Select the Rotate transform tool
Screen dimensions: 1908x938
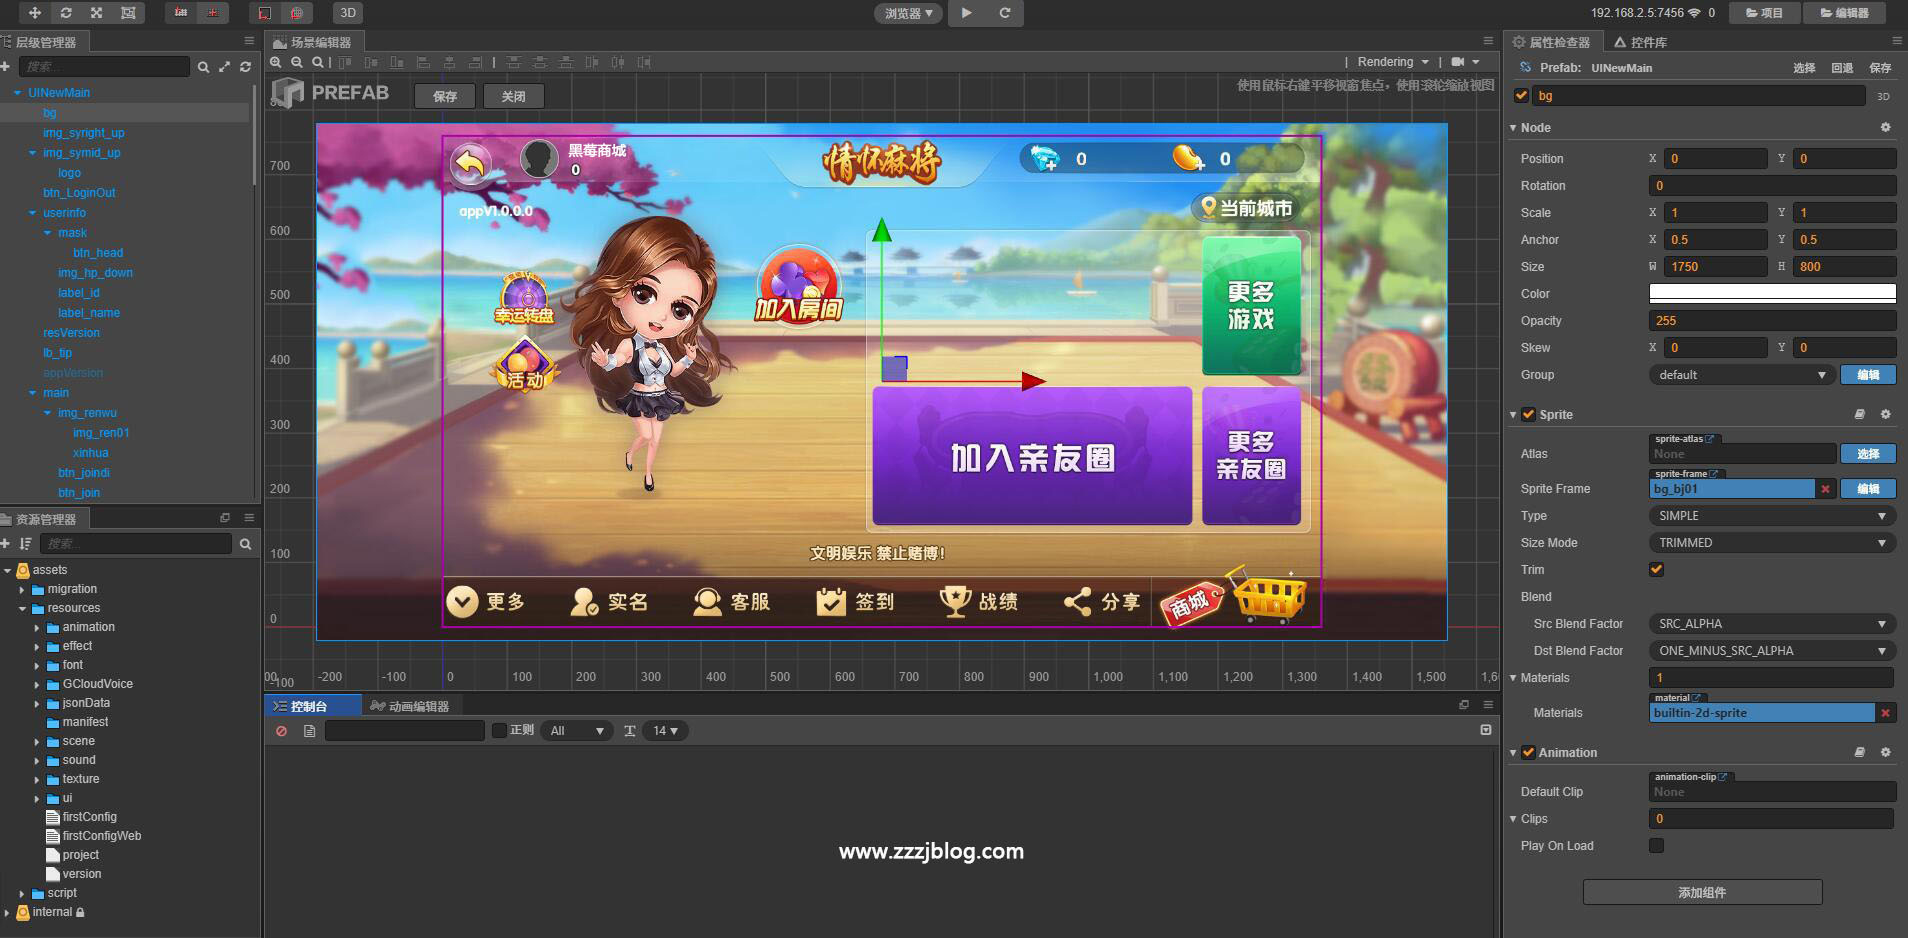tap(66, 13)
